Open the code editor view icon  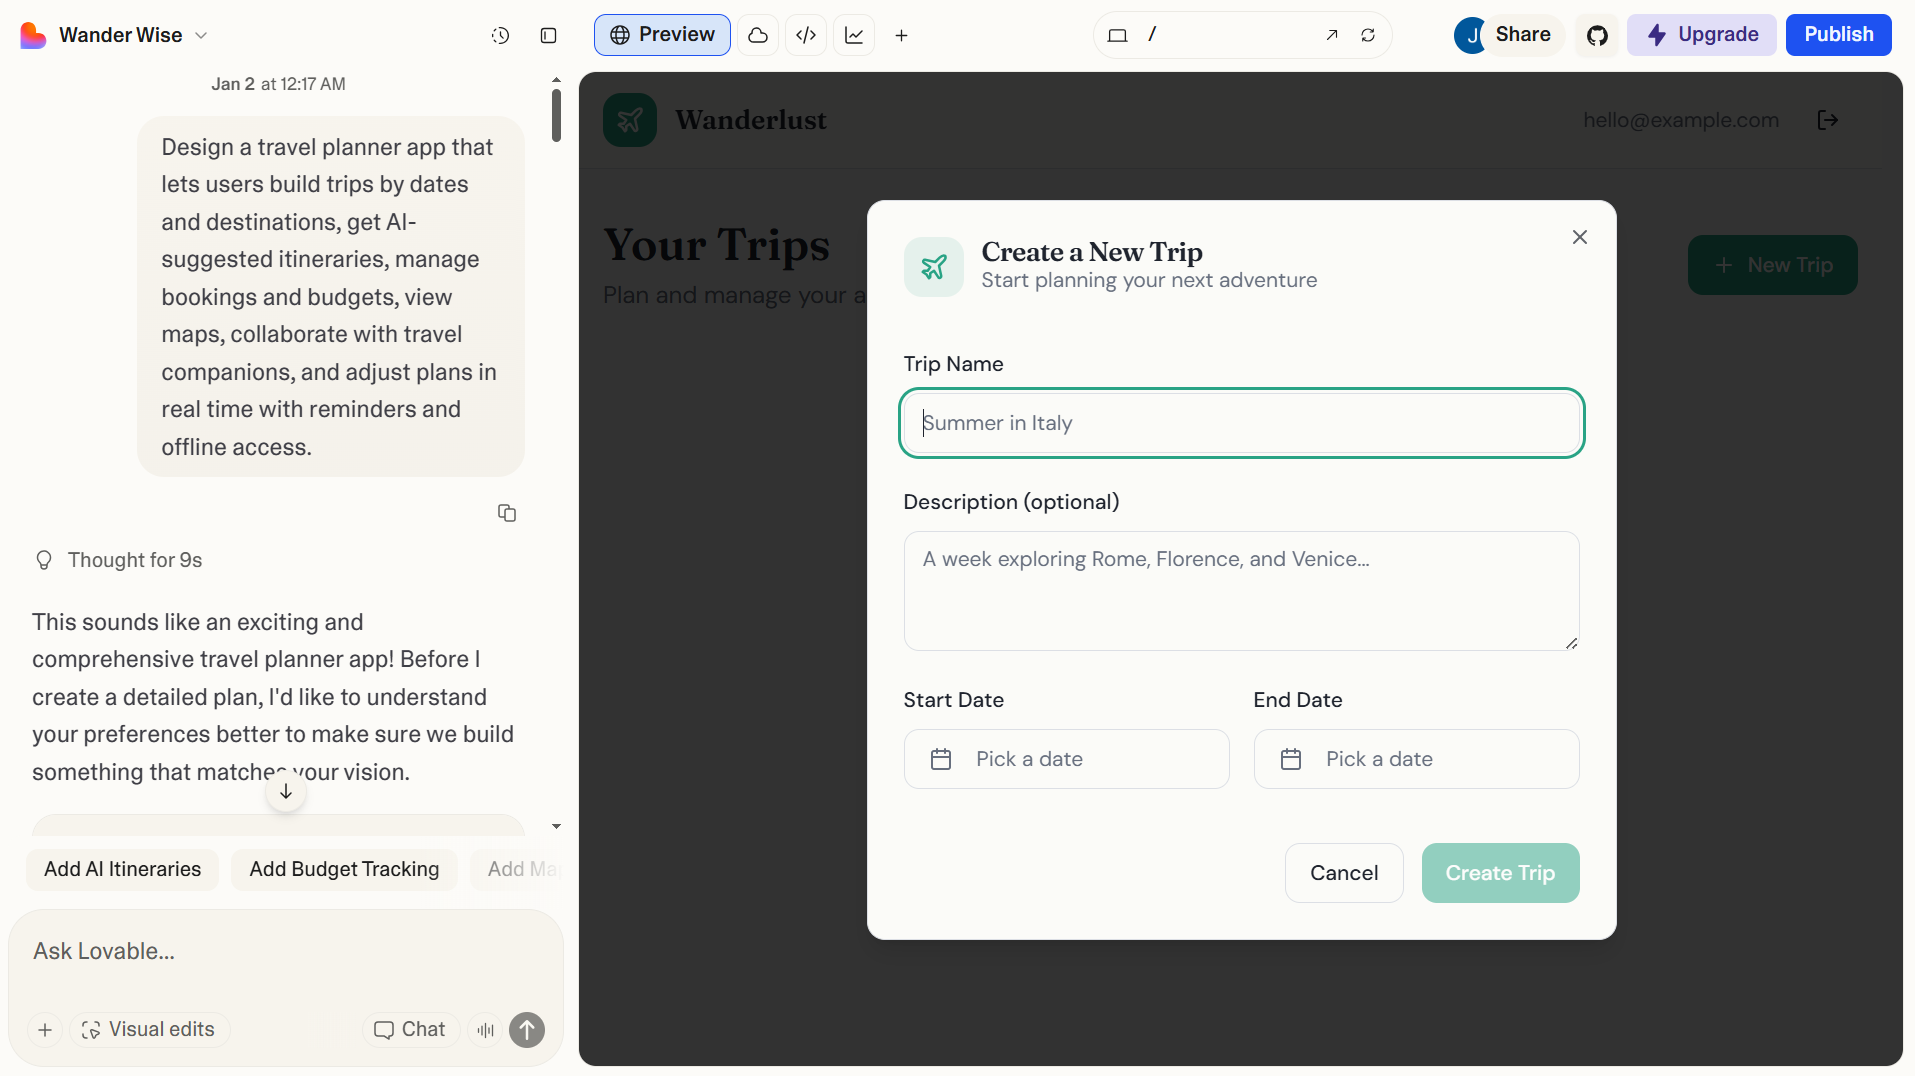[806, 35]
